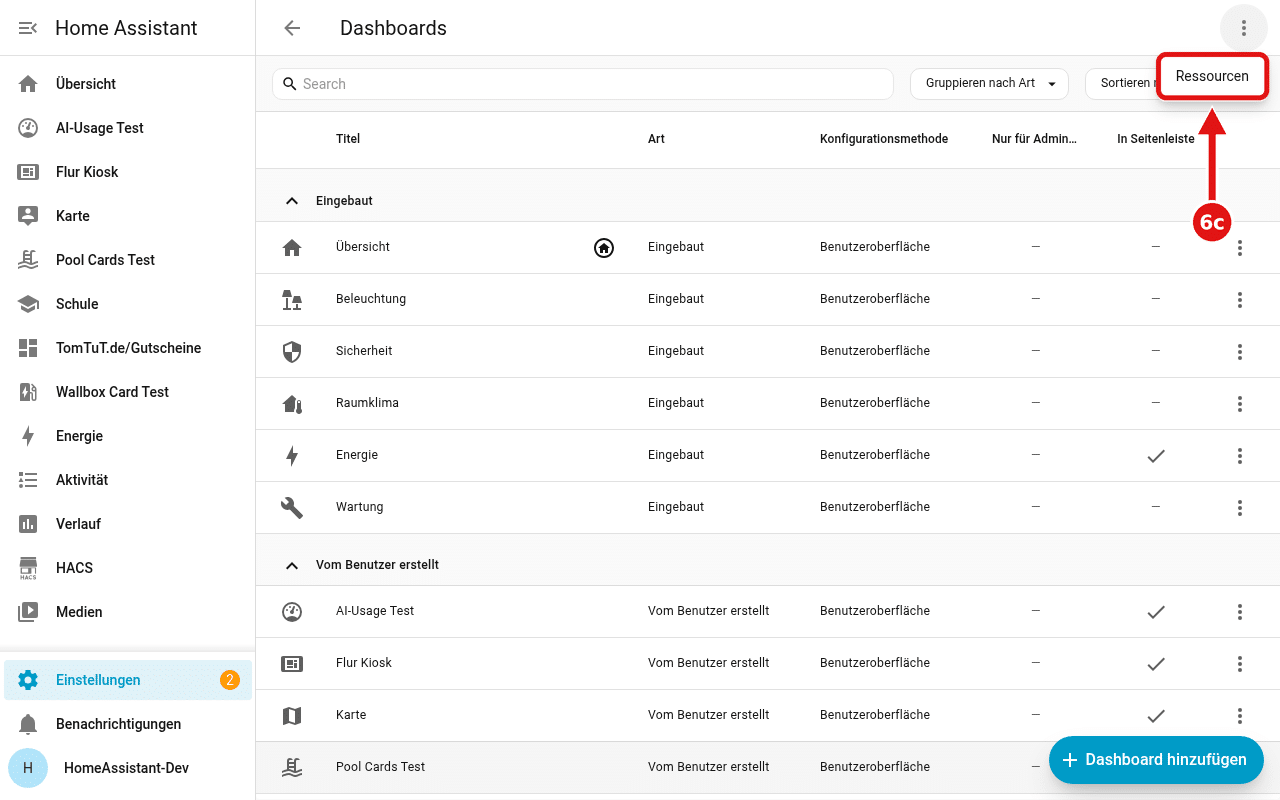Open three-dot menu for Beleuchtung row
1280x800 pixels.
(1240, 300)
